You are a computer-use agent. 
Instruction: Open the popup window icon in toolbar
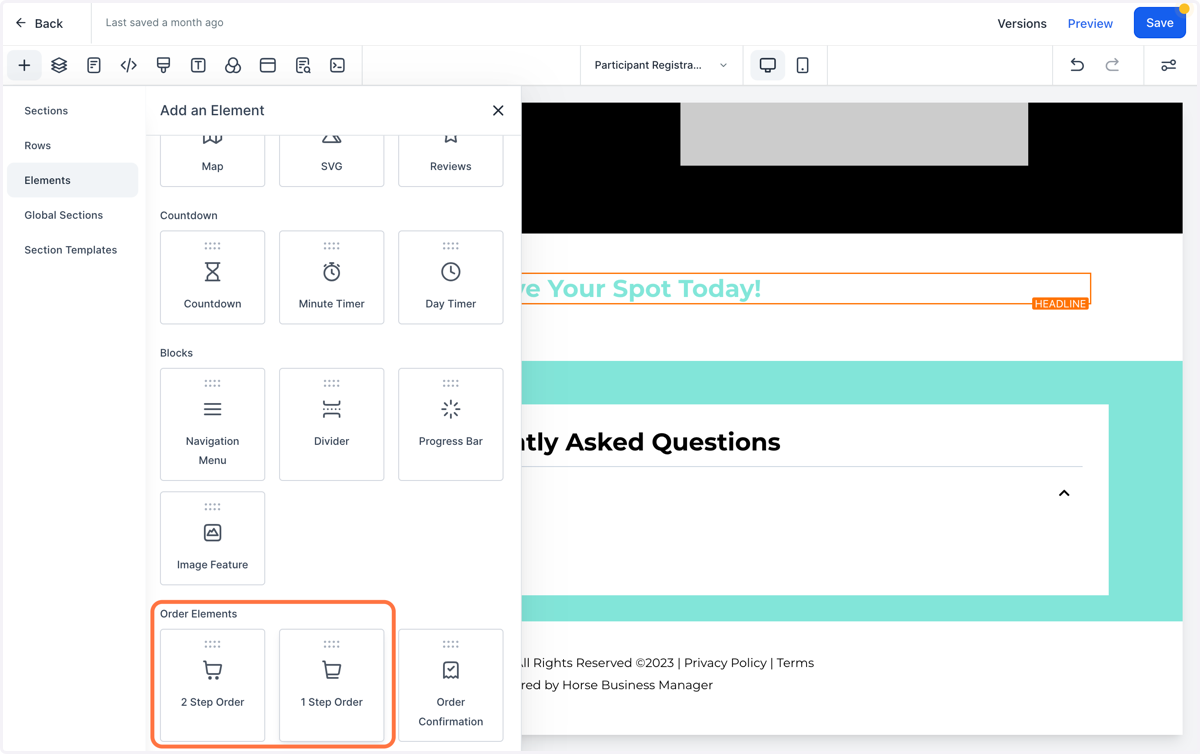tap(268, 65)
